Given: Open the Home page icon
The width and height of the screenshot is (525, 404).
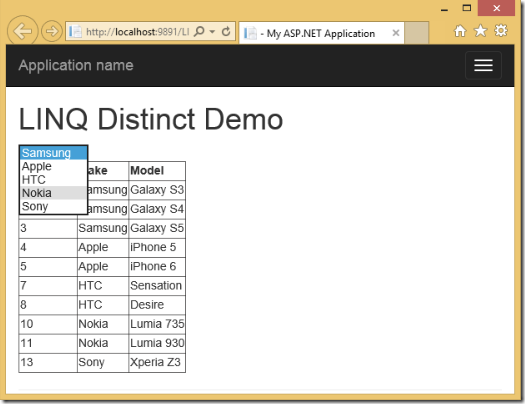Looking at the screenshot, I should (x=460, y=31).
